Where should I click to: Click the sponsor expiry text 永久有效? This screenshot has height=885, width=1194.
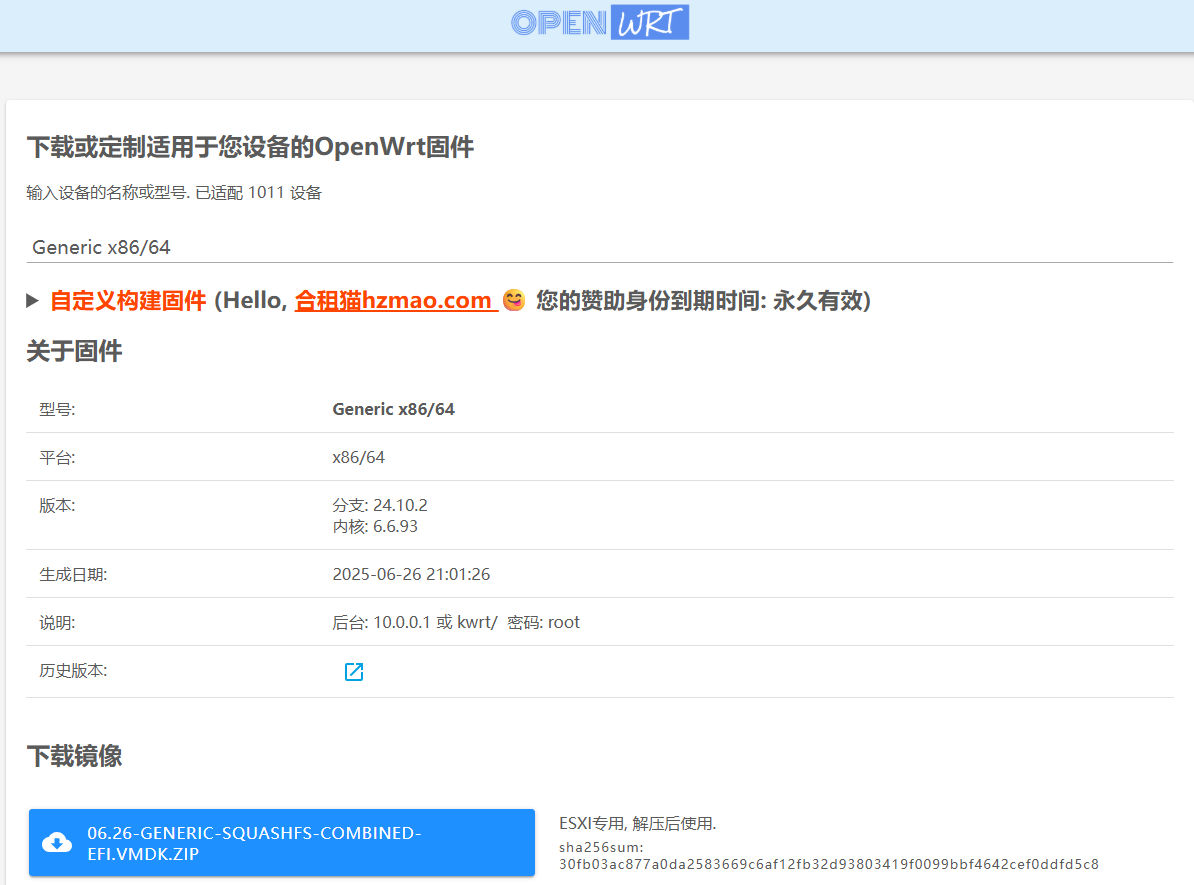817,300
